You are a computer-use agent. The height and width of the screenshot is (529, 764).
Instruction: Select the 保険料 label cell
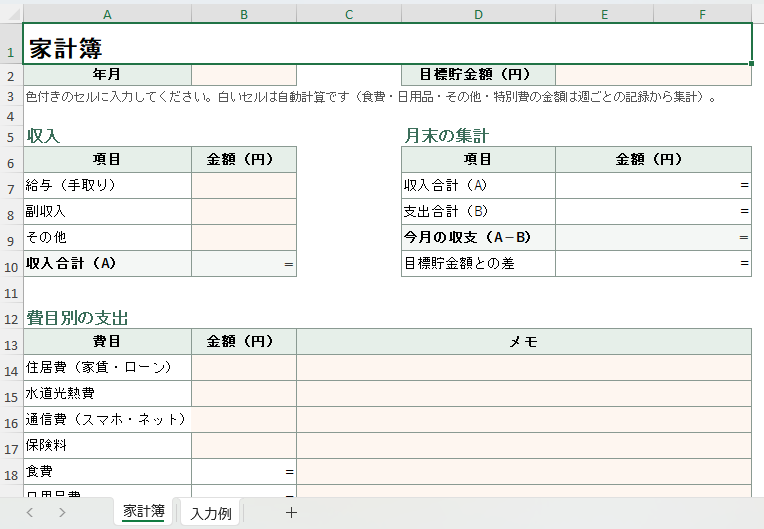coord(107,446)
